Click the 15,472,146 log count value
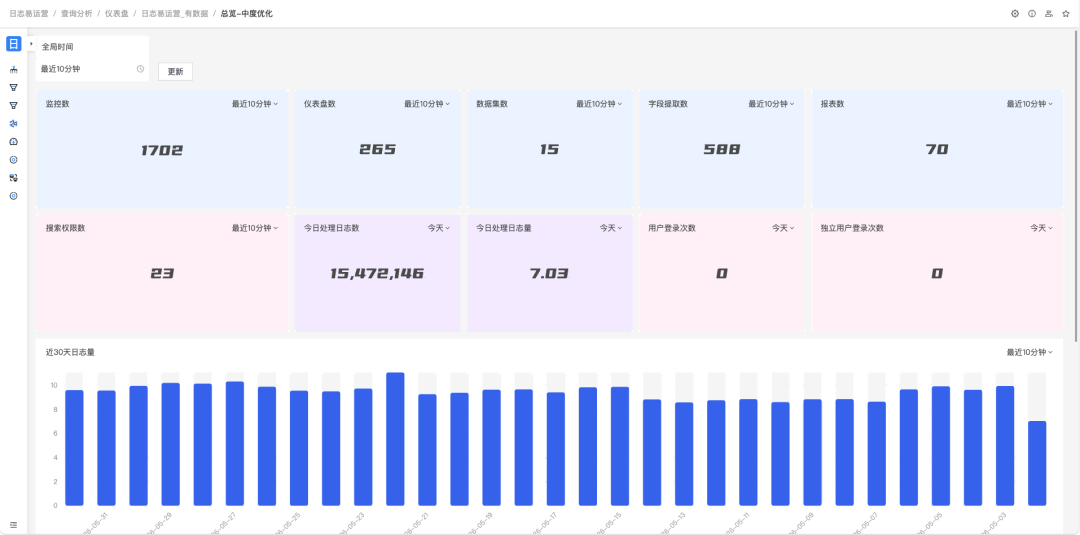Viewport: 1080px width, 535px height. tap(377, 273)
